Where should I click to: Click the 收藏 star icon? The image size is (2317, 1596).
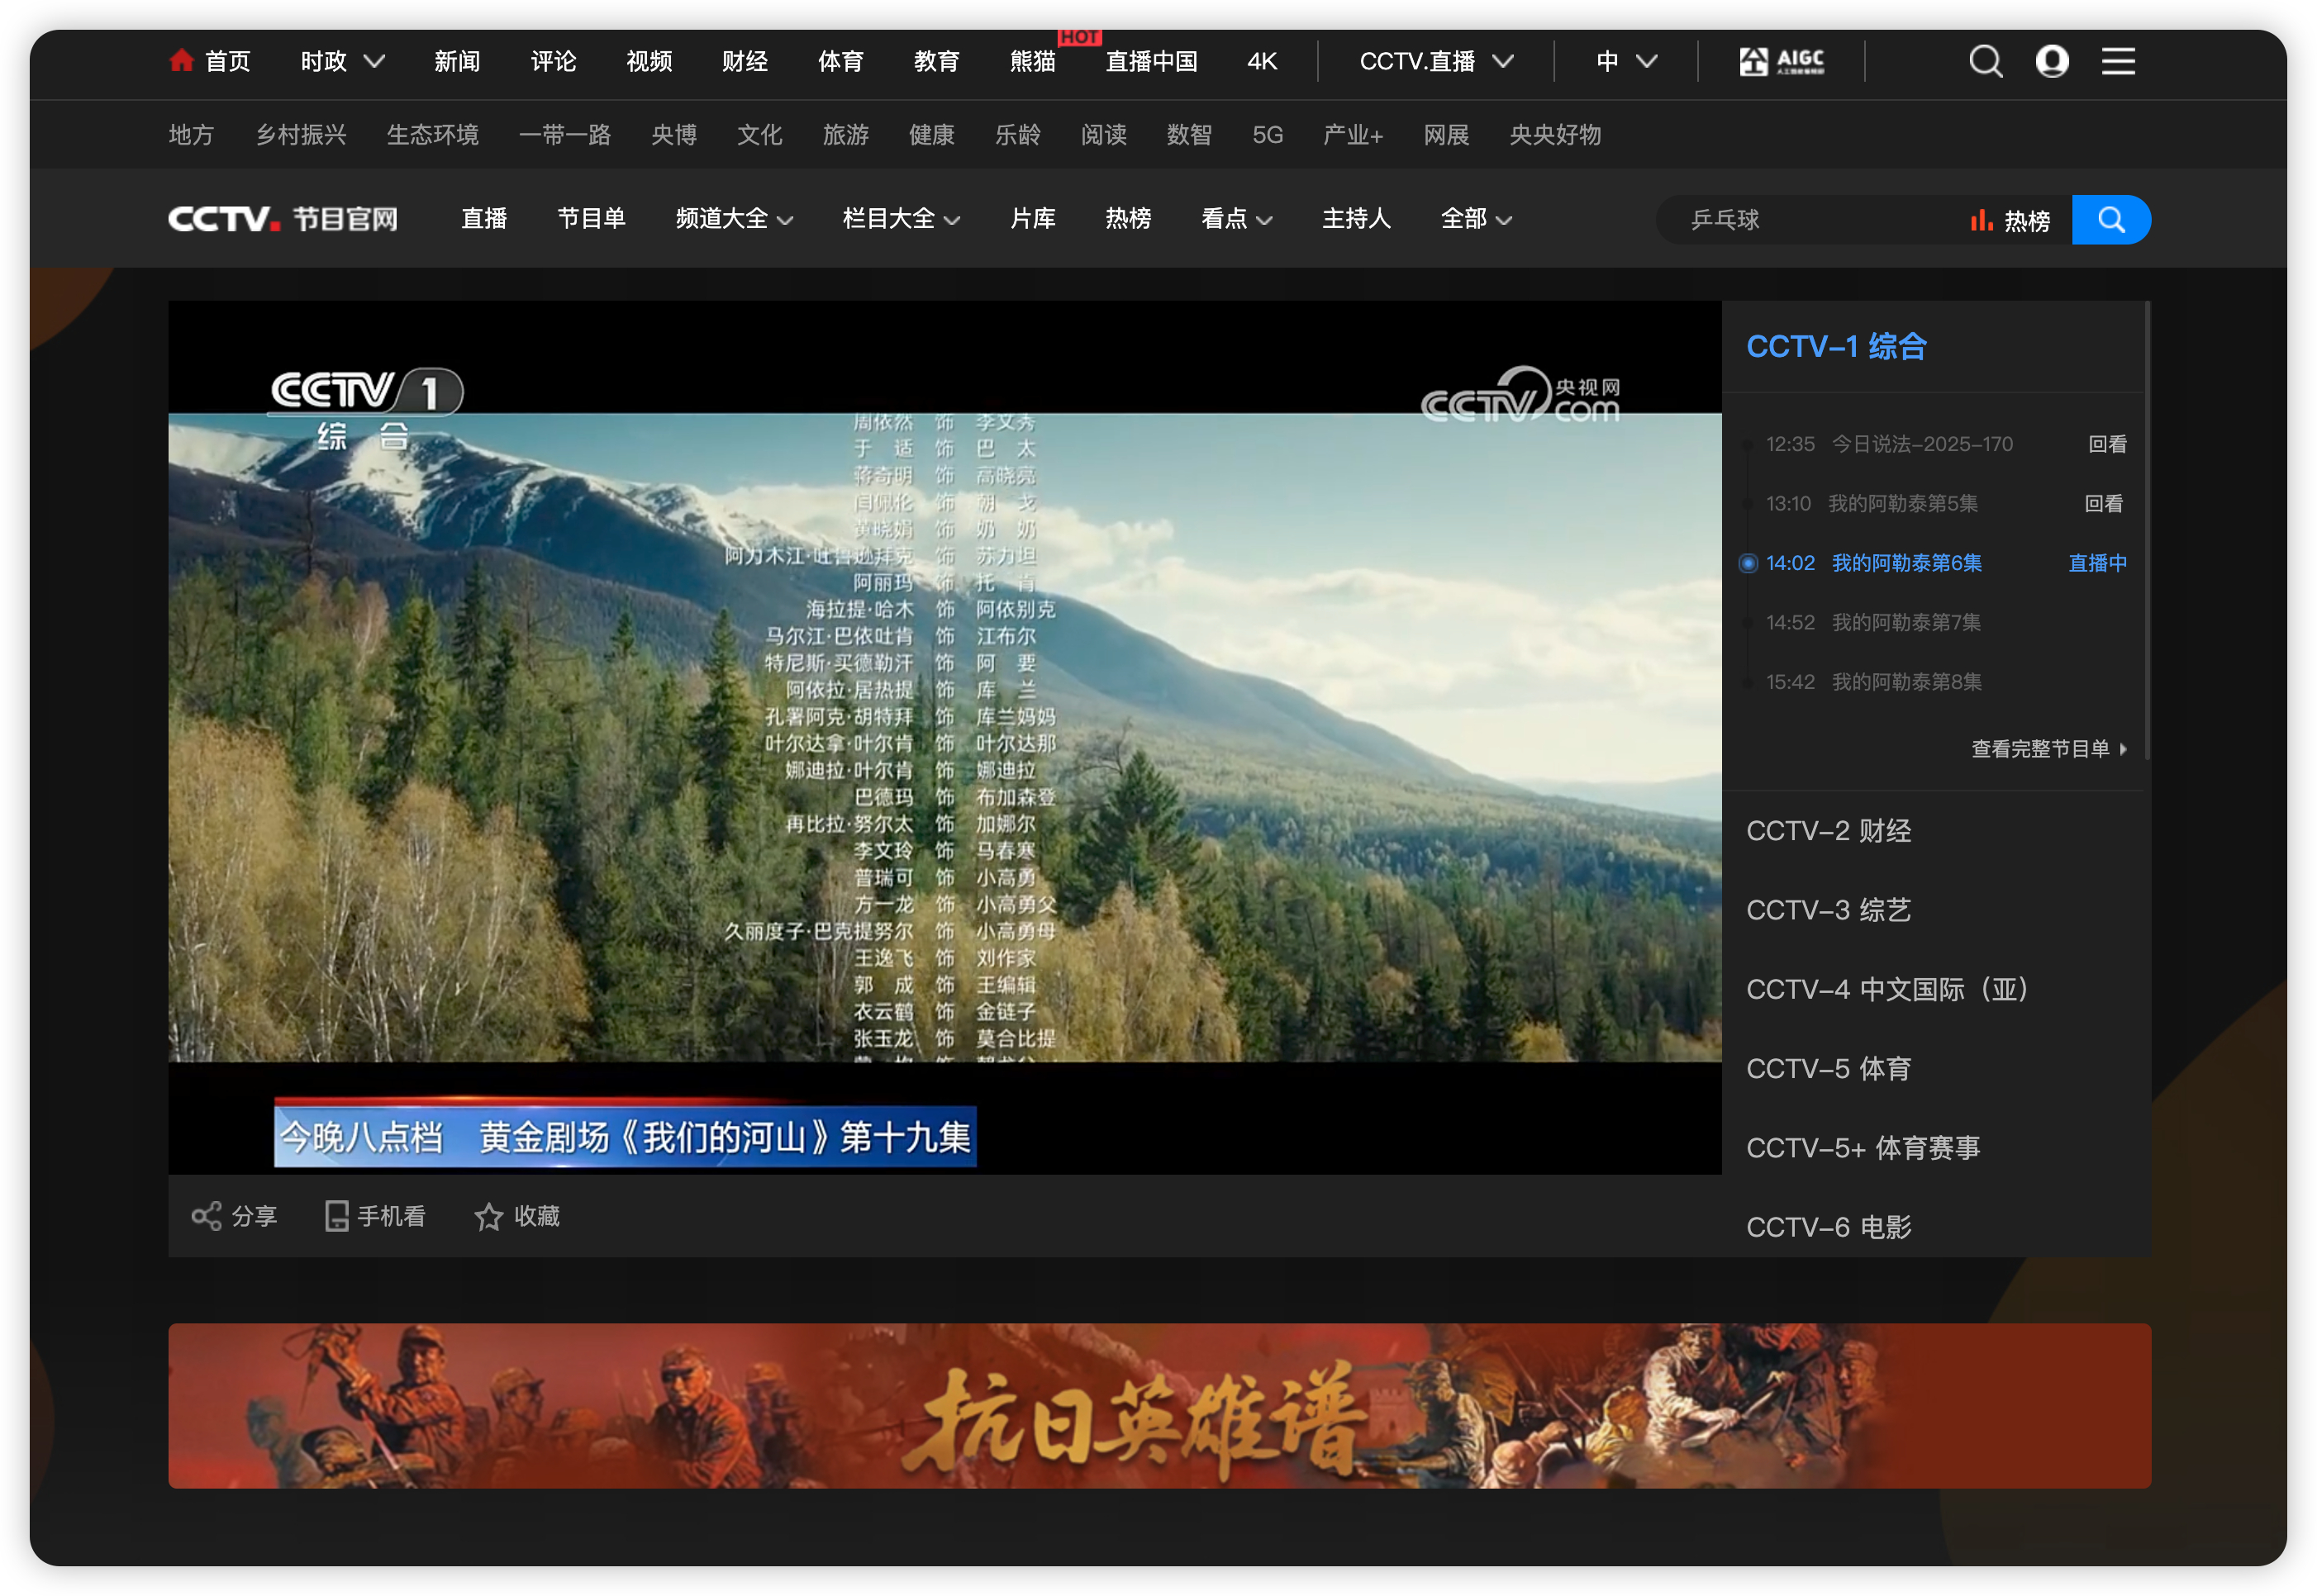(x=489, y=1216)
